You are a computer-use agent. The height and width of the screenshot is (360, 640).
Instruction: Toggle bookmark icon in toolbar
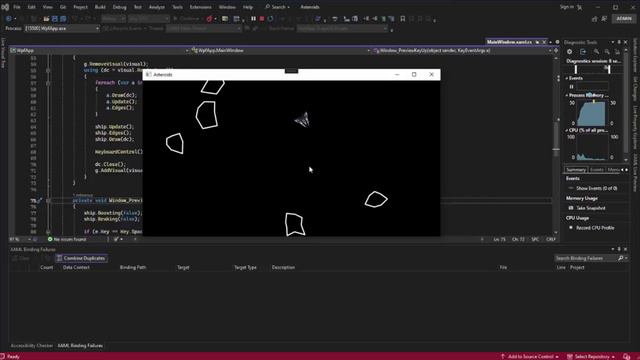tap(402, 19)
